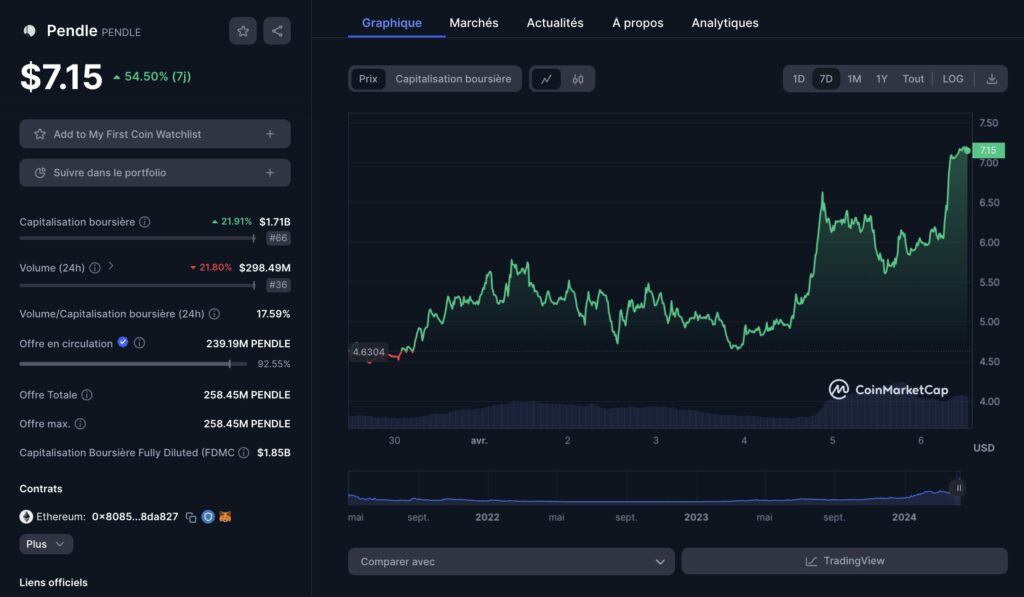Star Pendle as a favorite
1024x597 pixels.
[242, 31]
